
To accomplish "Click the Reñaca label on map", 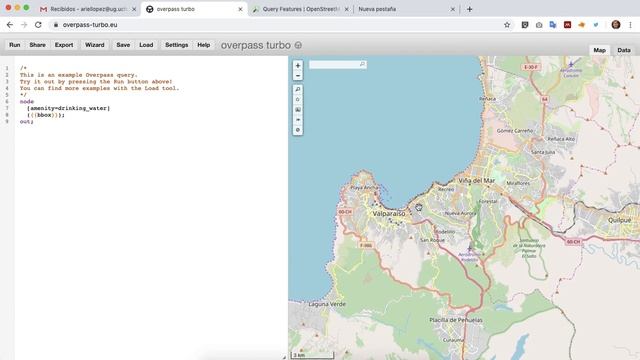I will click(487, 99).
